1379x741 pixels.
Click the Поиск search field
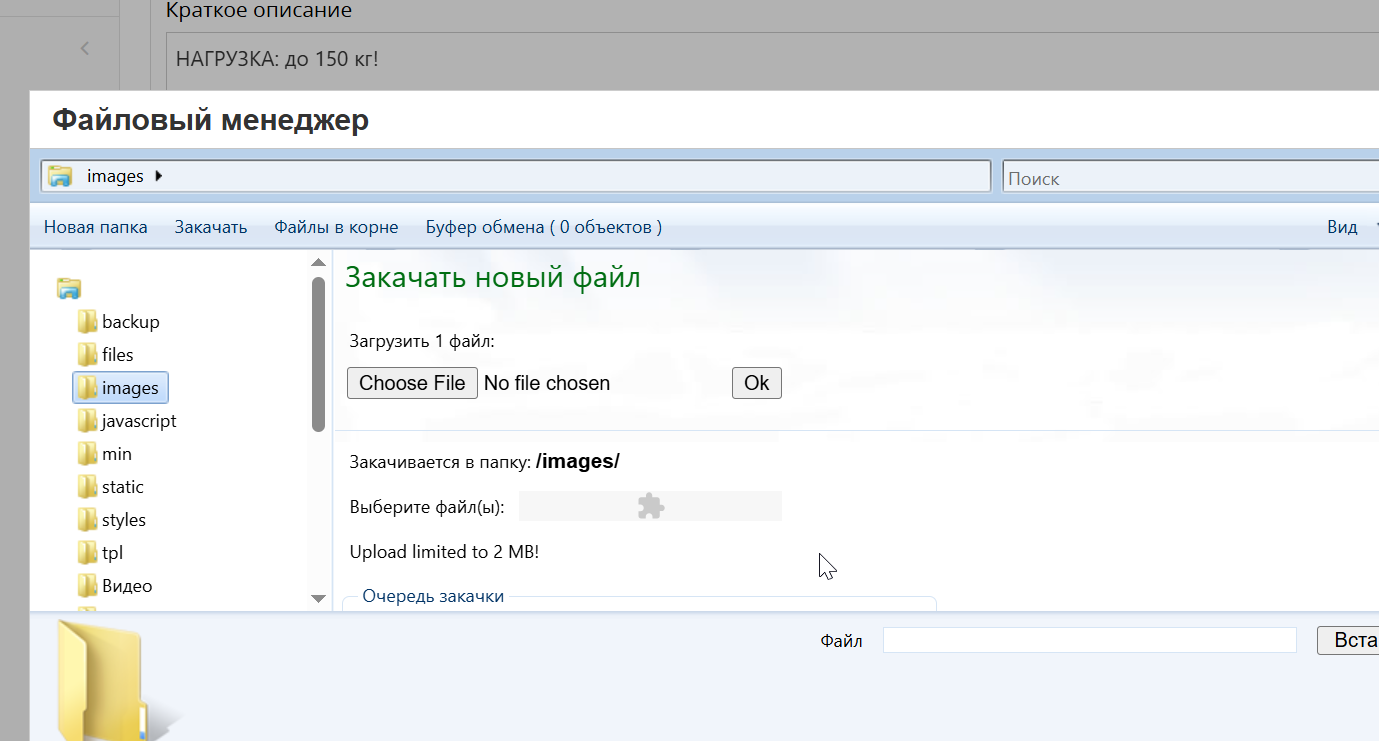tap(1190, 178)
